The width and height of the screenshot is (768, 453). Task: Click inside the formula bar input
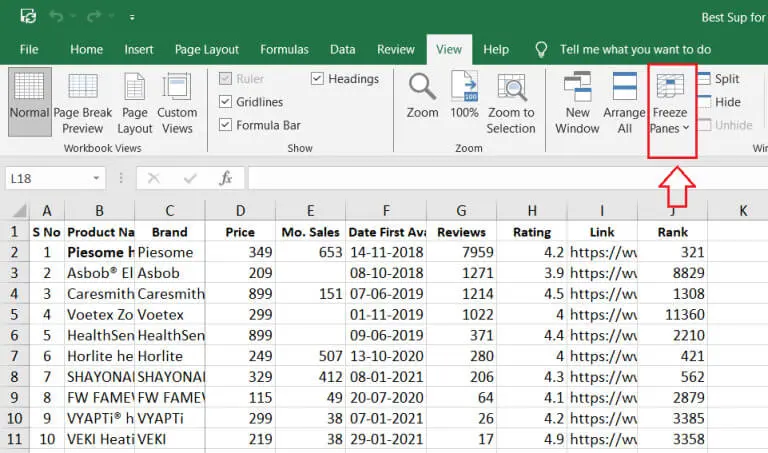pos(500,178)
